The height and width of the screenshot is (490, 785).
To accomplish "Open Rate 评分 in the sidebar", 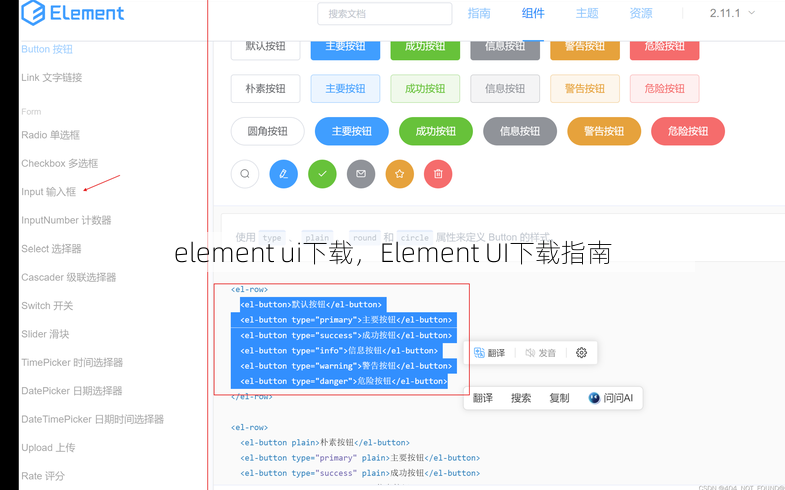I will click(43, 476).
